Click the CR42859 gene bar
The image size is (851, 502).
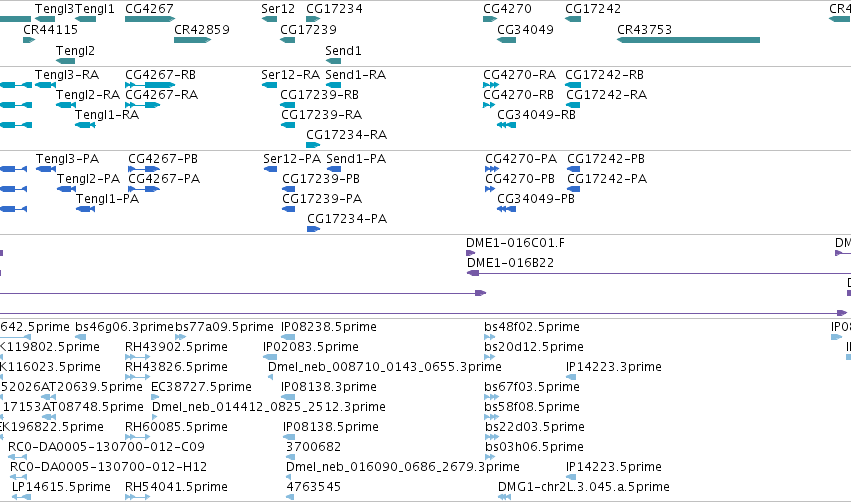tap(192, 40)
